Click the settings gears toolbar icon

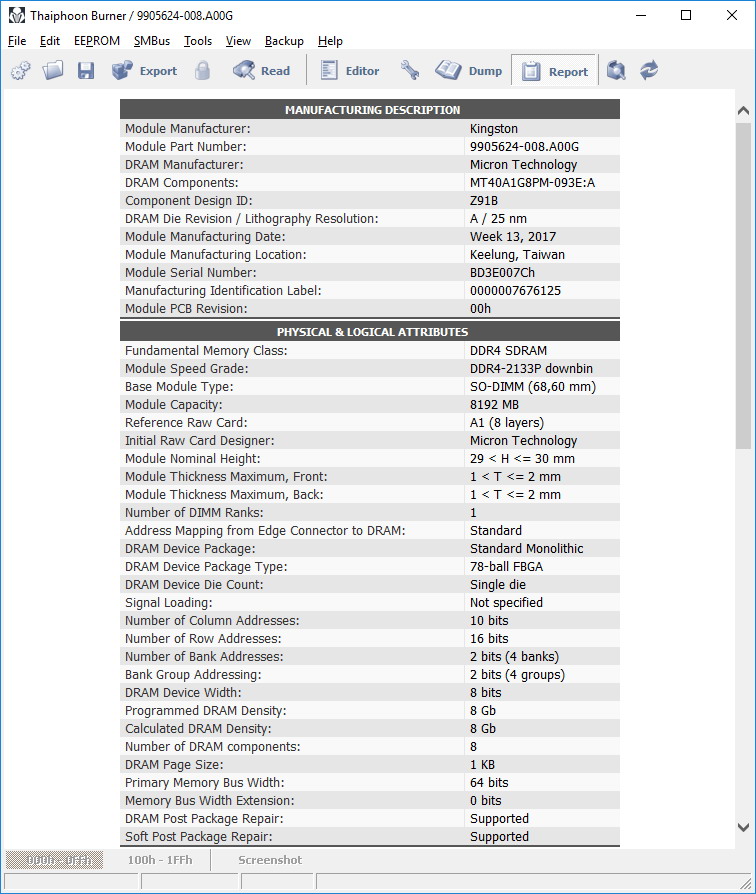click(x=21, y=71)
